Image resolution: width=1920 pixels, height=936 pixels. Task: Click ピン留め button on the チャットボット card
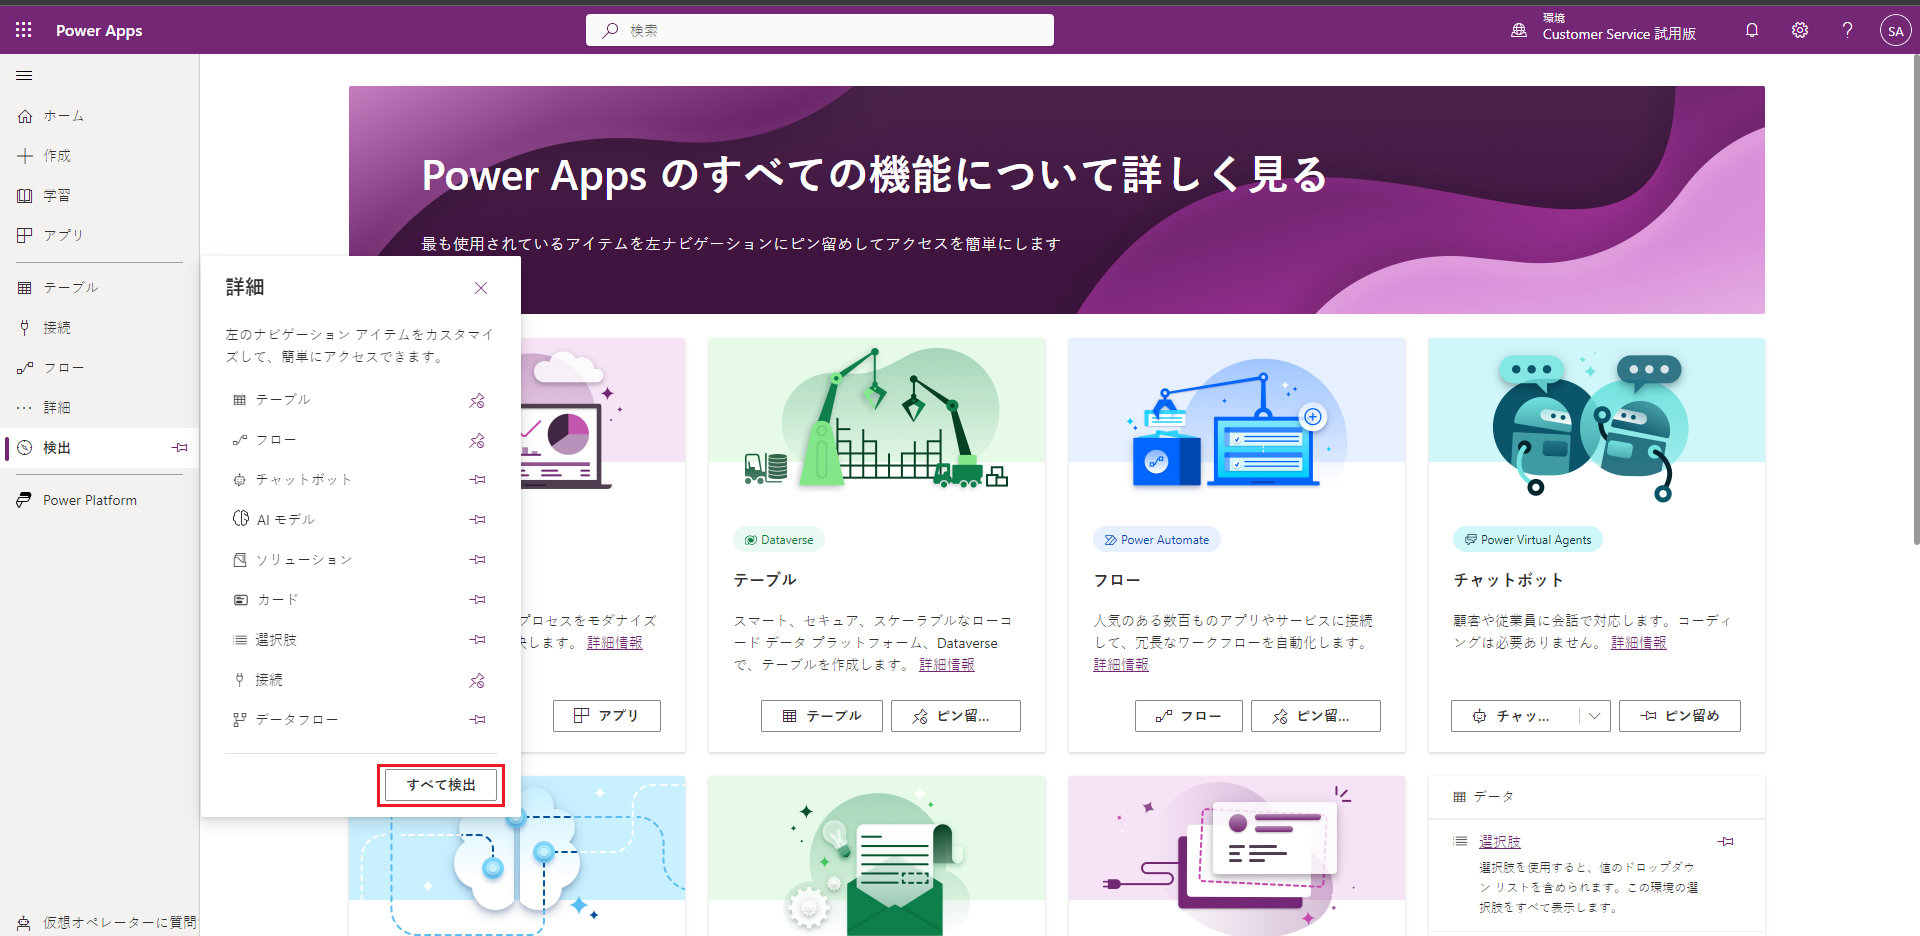tap(1680, 716)
